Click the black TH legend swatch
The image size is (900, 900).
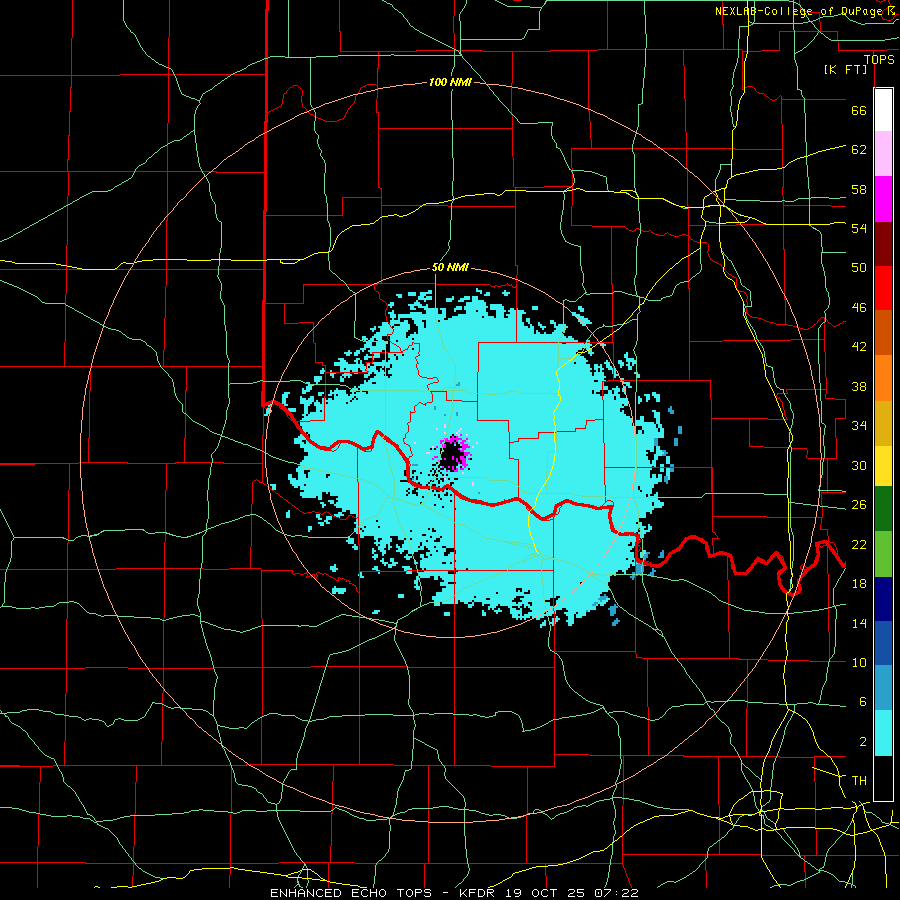(x=883, y=778)
